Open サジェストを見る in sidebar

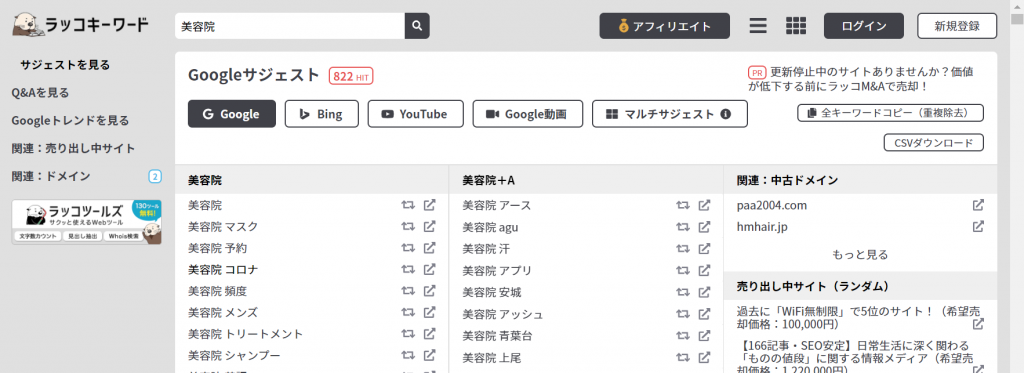(x=65, y=65)
